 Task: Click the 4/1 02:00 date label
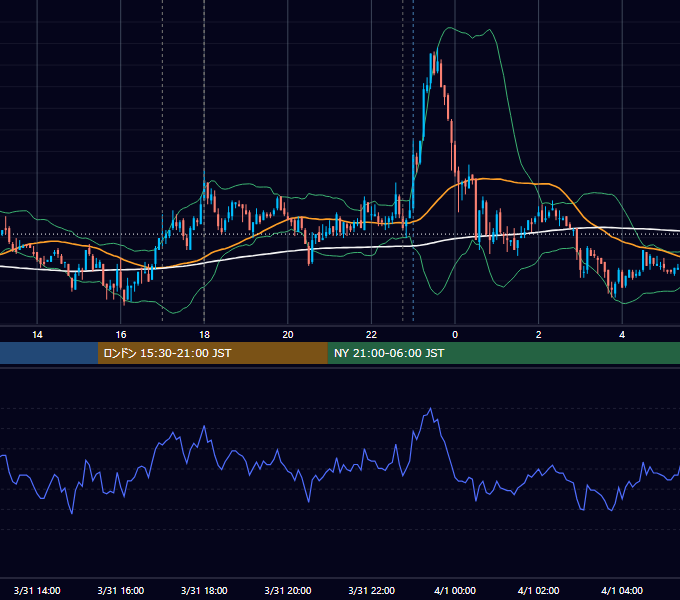coord(539,590)
